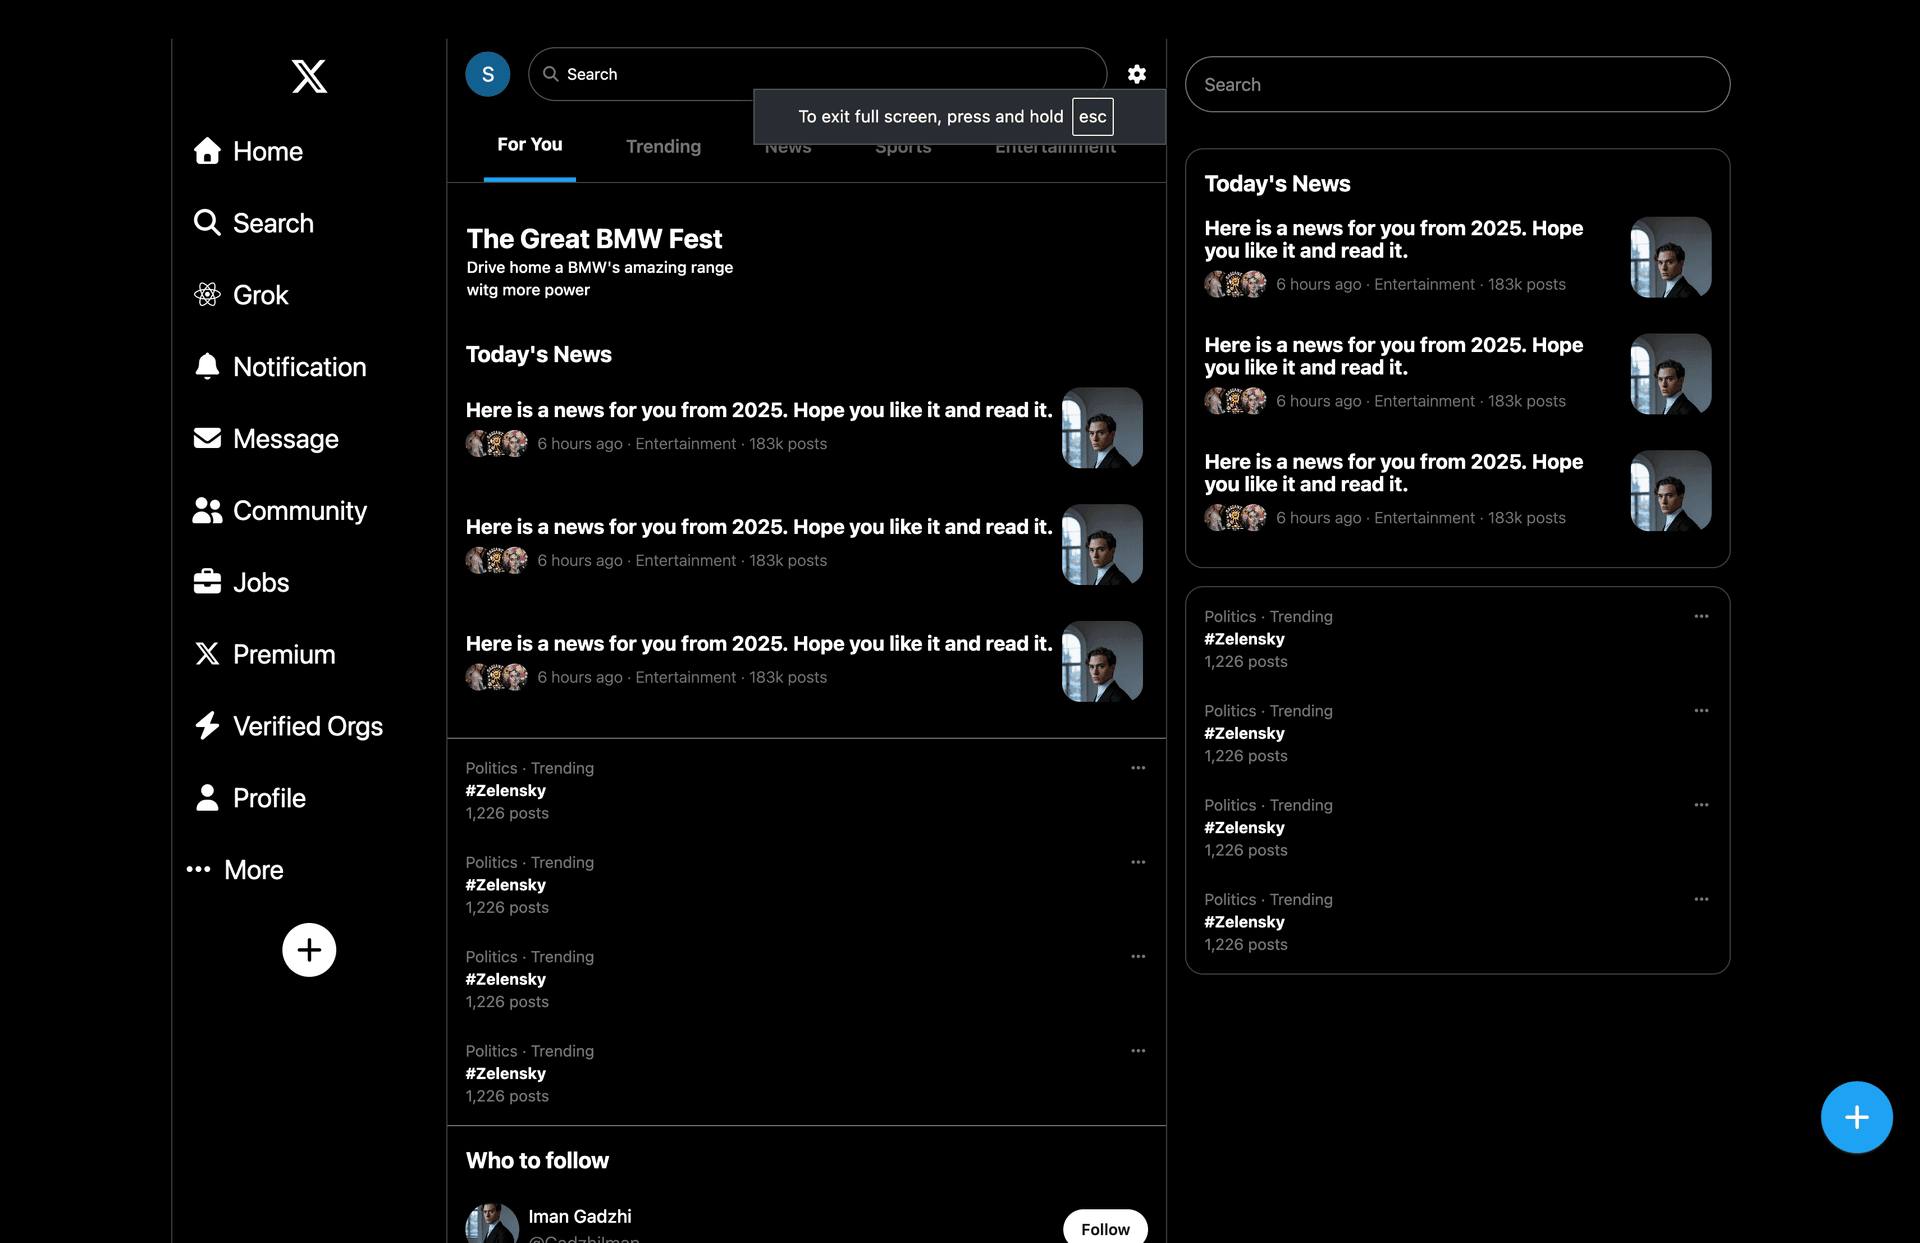Follow Iman Gadzhi

pyautogui.click(x=1105, y=1228)
